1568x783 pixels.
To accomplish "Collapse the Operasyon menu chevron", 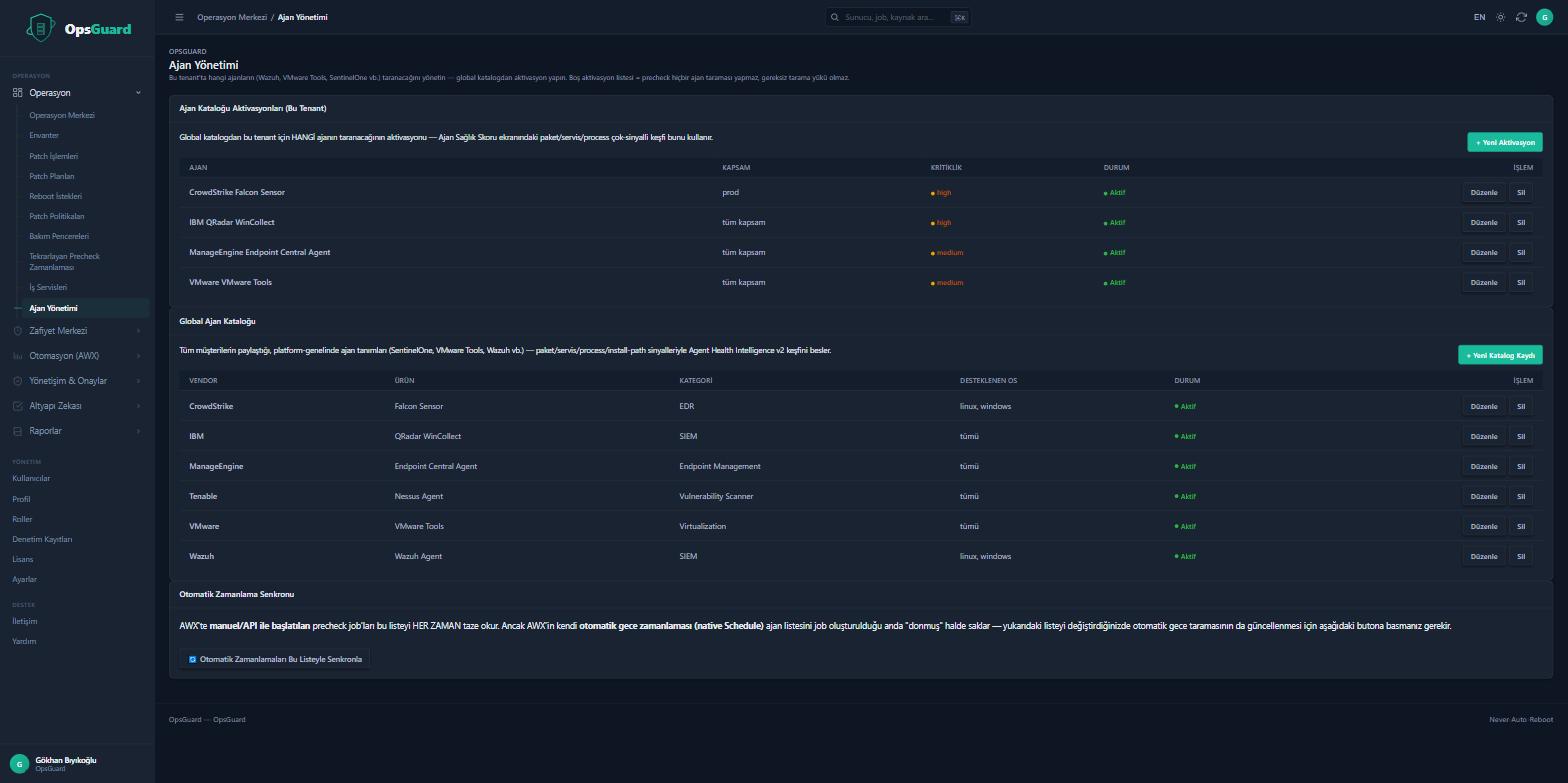I will coord(138,93).
